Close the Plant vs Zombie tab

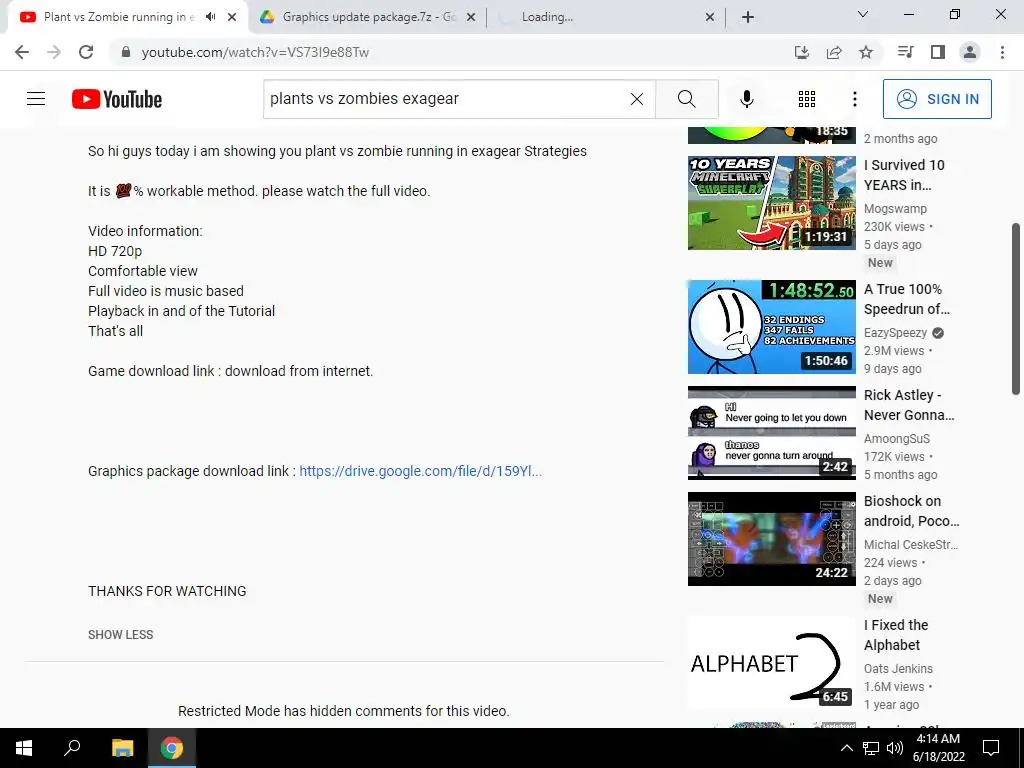tap(232, 17)
